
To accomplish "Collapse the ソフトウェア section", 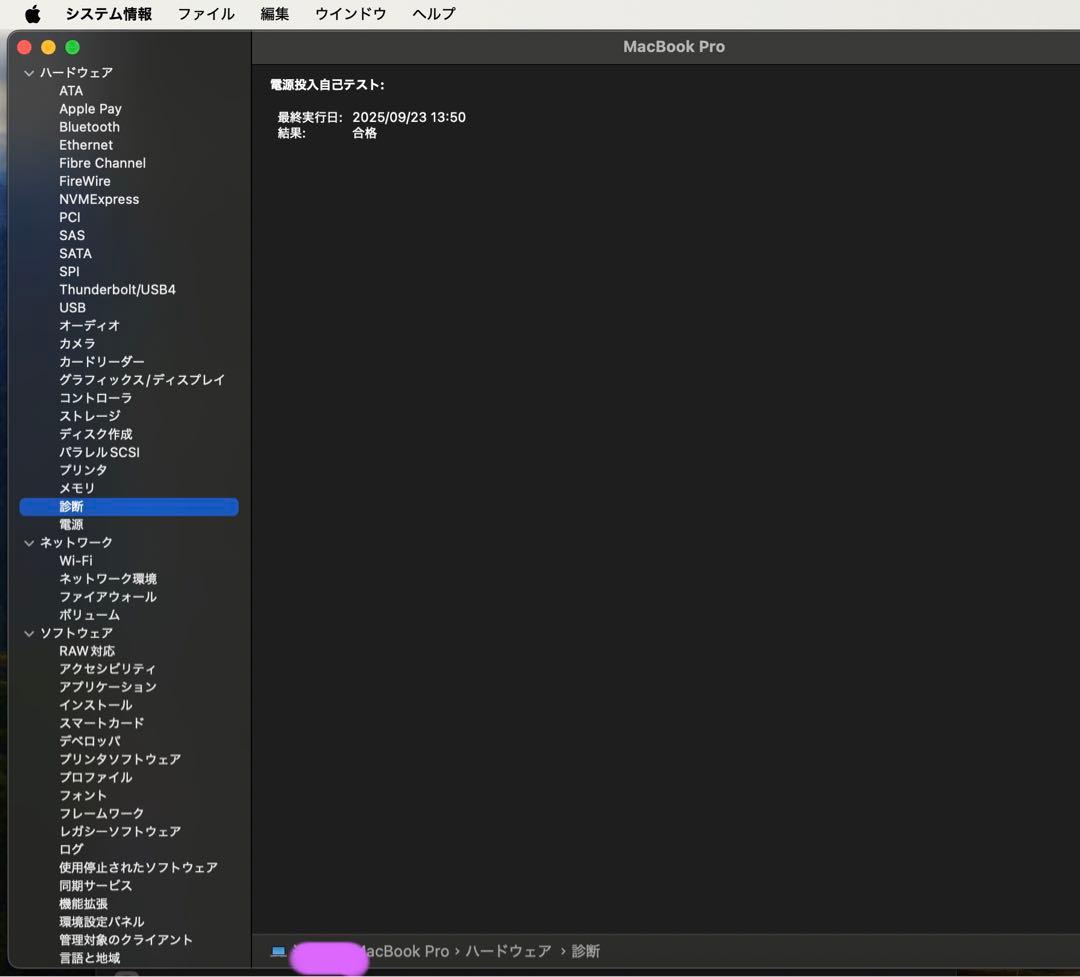I will tap(28, 632).
